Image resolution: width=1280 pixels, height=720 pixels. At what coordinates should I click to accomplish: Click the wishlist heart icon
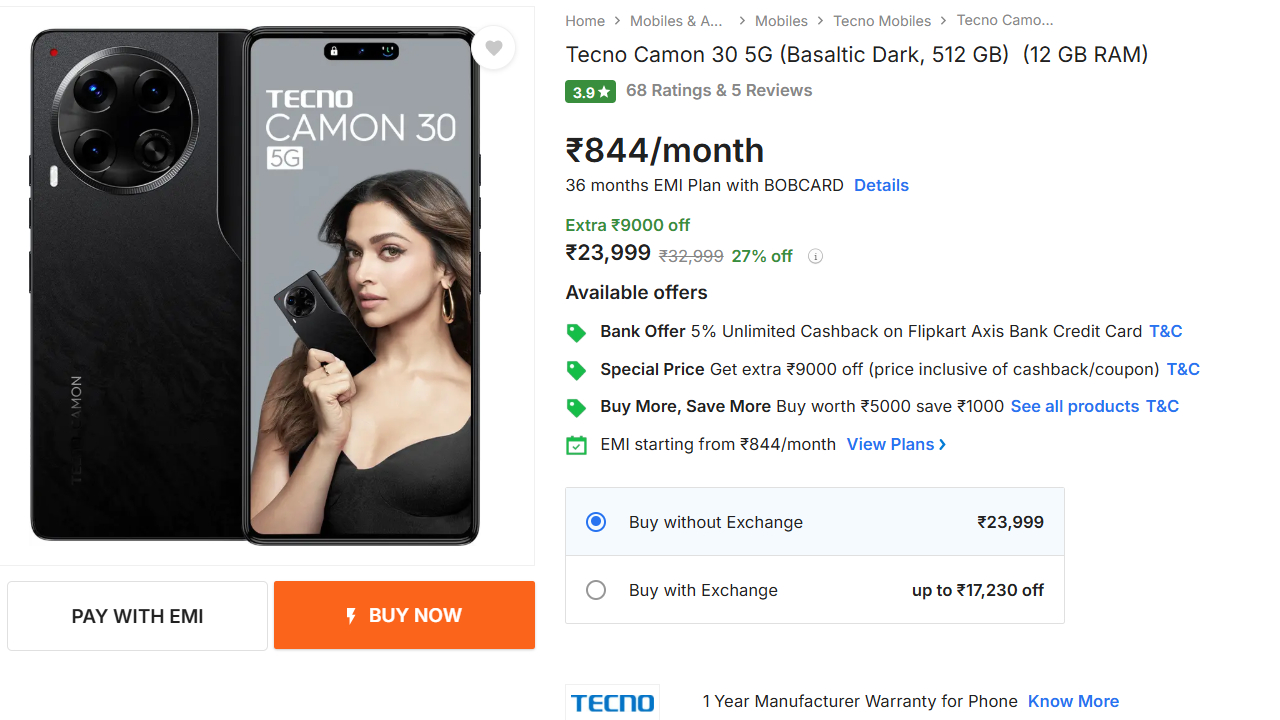[493, 48]
